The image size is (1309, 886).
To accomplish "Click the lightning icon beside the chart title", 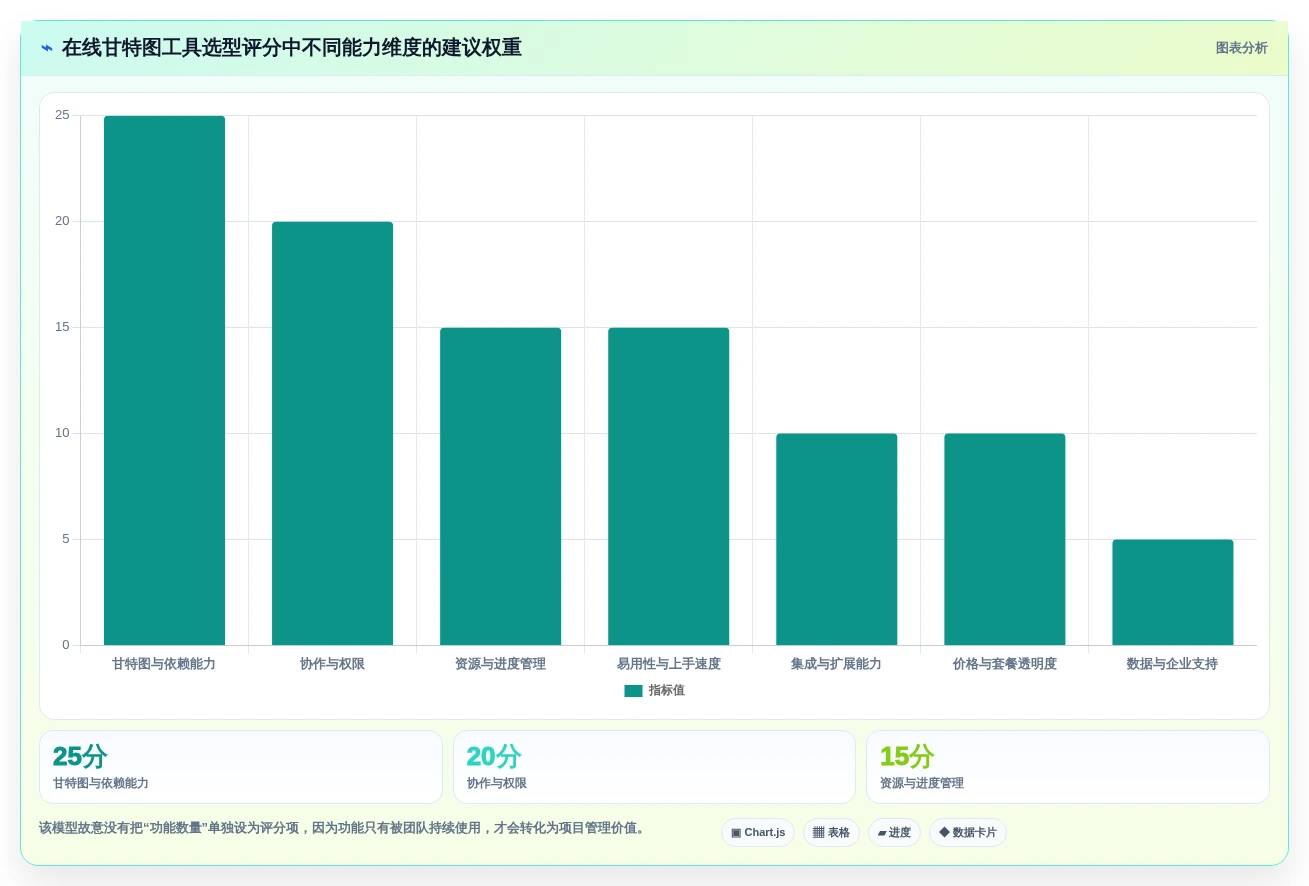I will tap(47, 48).
